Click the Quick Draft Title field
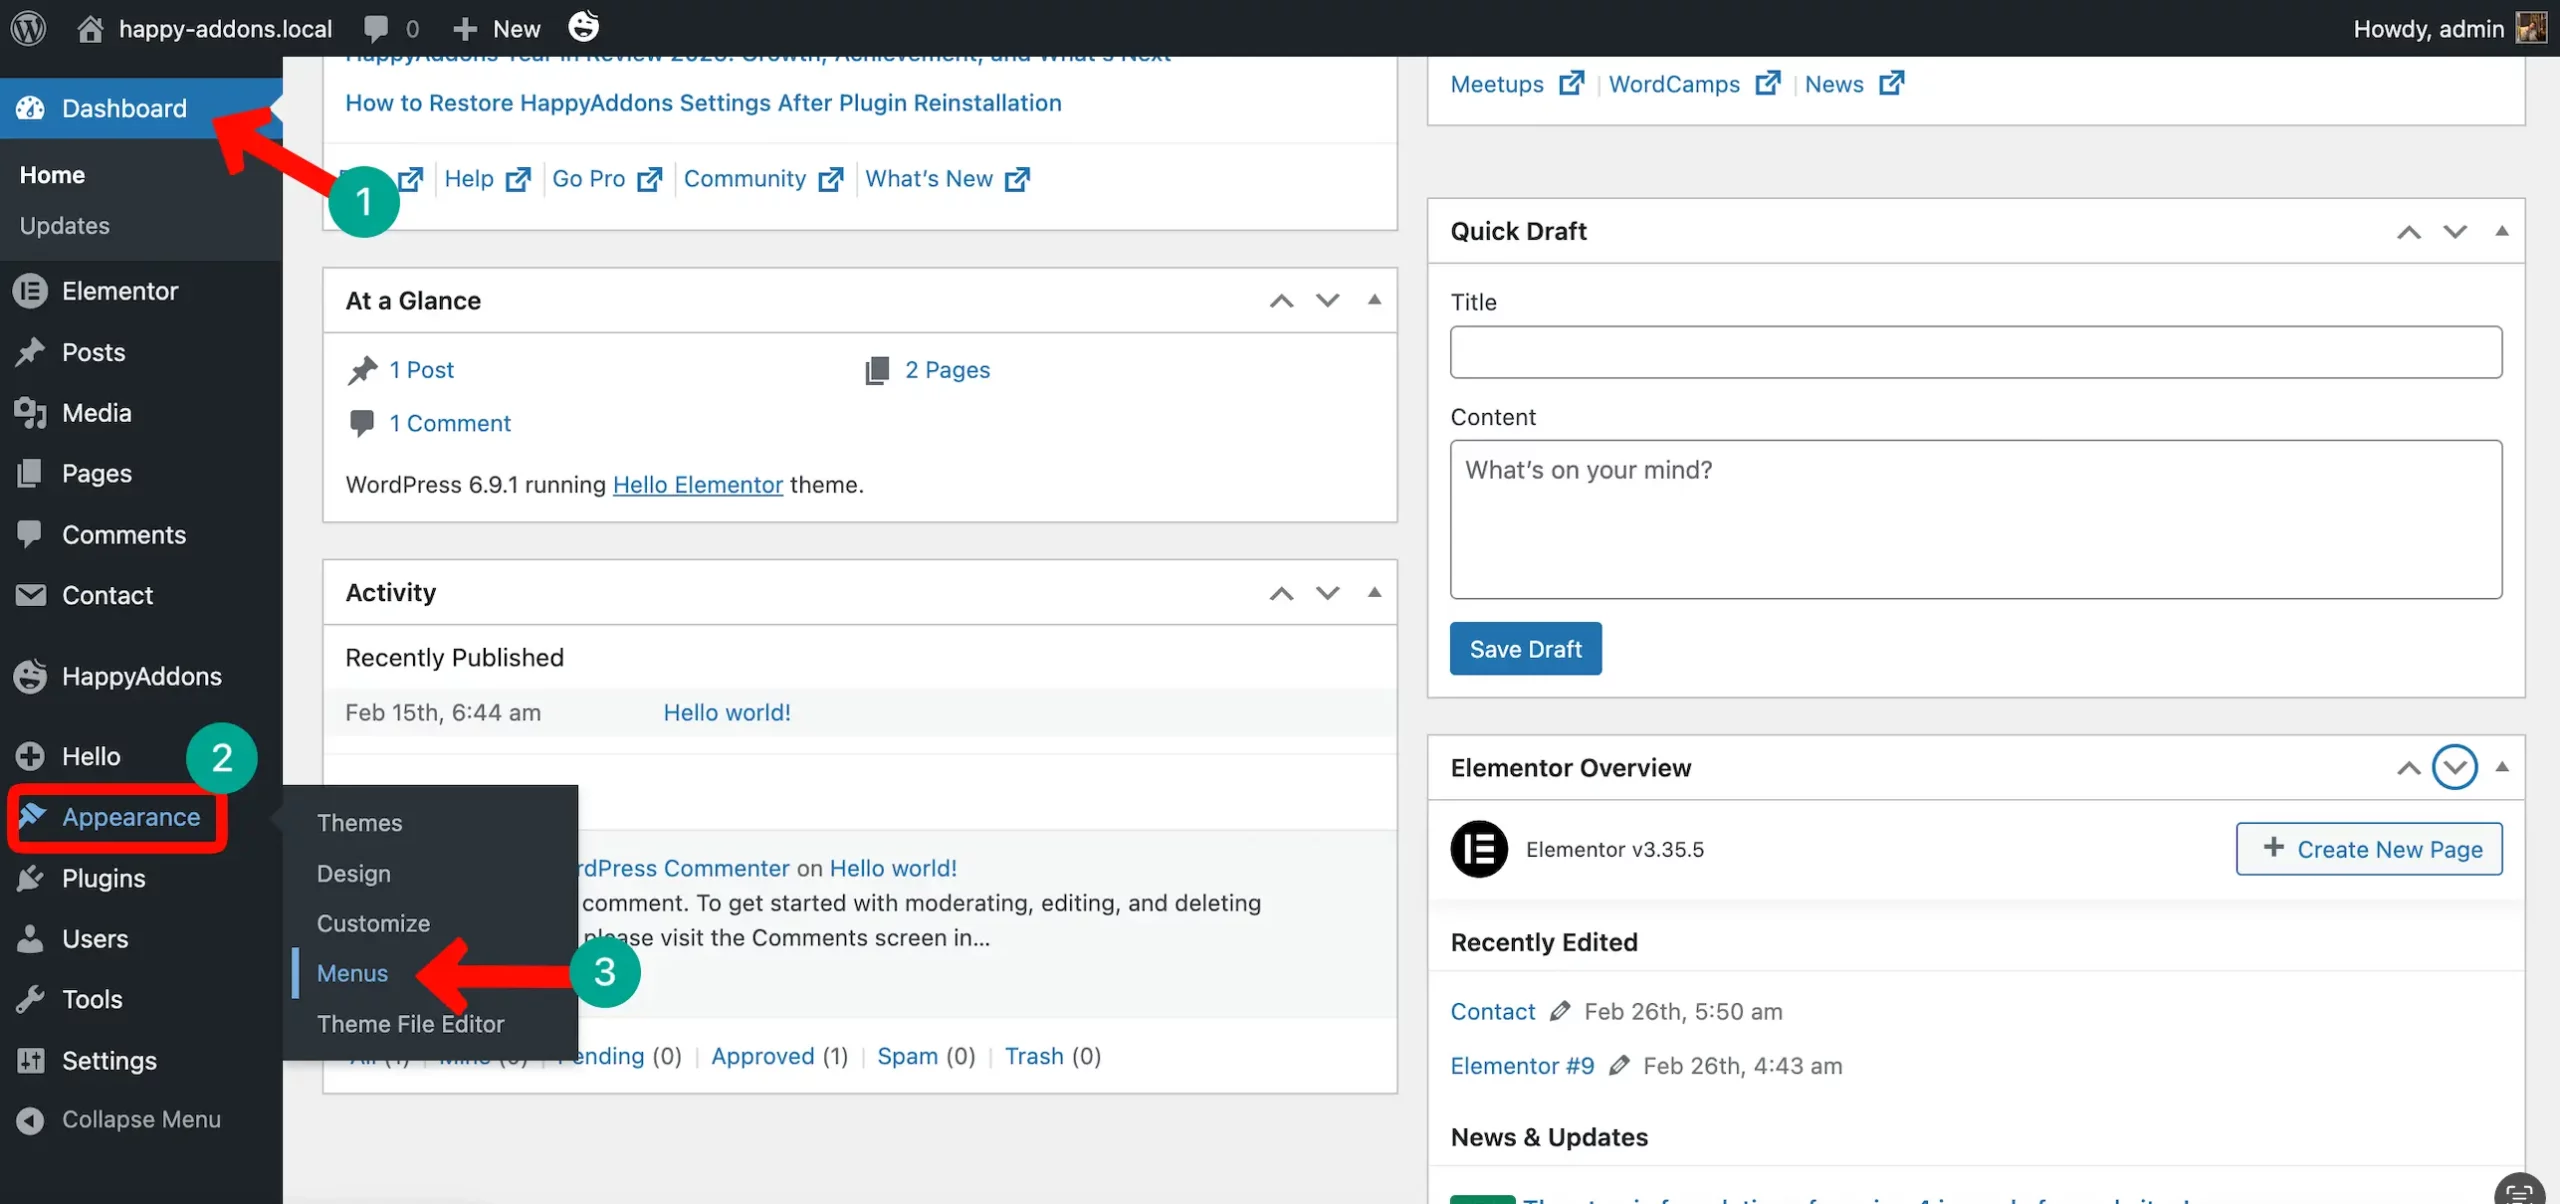 pyautogui.click(x=1975, y=352)
